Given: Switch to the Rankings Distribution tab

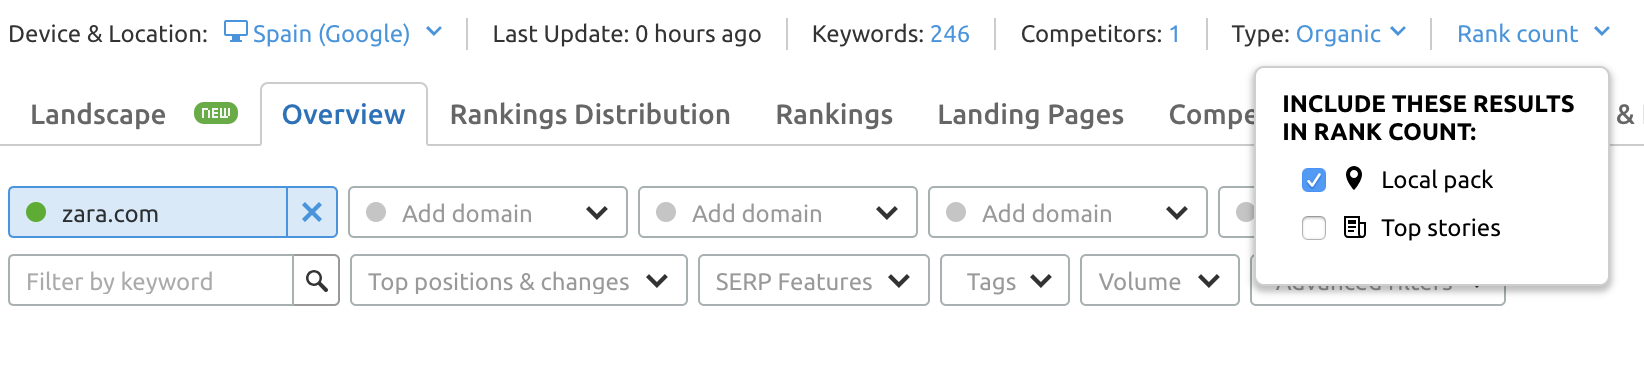Looking at the screenshot, I should coord(590,114).
